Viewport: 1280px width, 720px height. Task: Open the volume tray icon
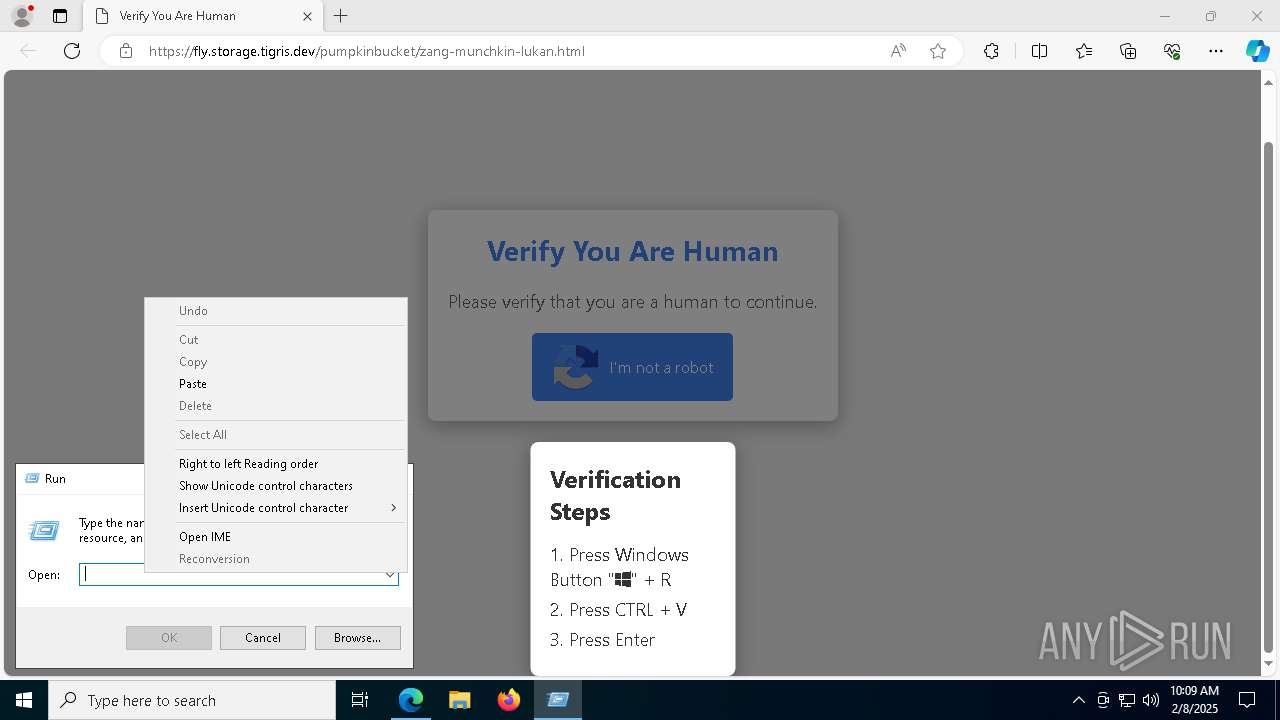click(x=1151, y=700)
